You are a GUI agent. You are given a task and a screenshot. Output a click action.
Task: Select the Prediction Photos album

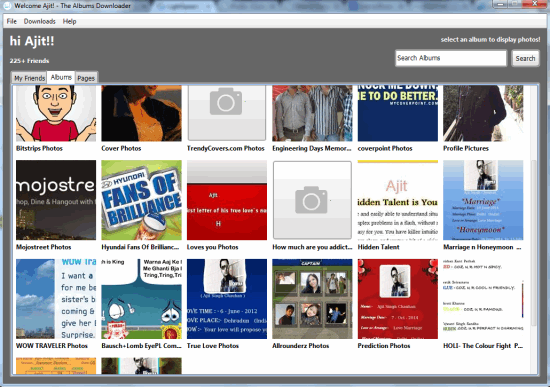click(x=398, y=299)
